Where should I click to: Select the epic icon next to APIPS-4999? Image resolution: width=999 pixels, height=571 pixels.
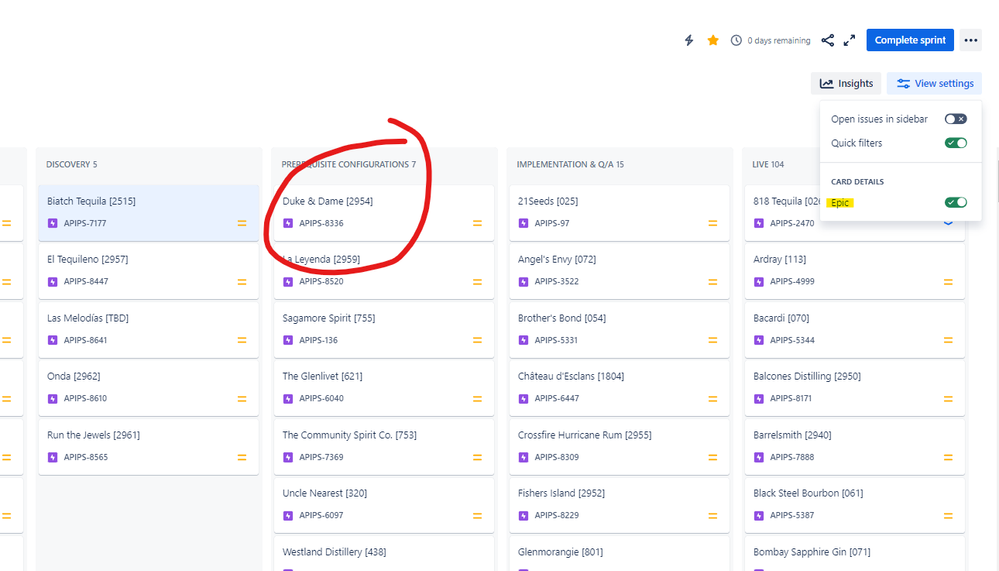point(759,282)
